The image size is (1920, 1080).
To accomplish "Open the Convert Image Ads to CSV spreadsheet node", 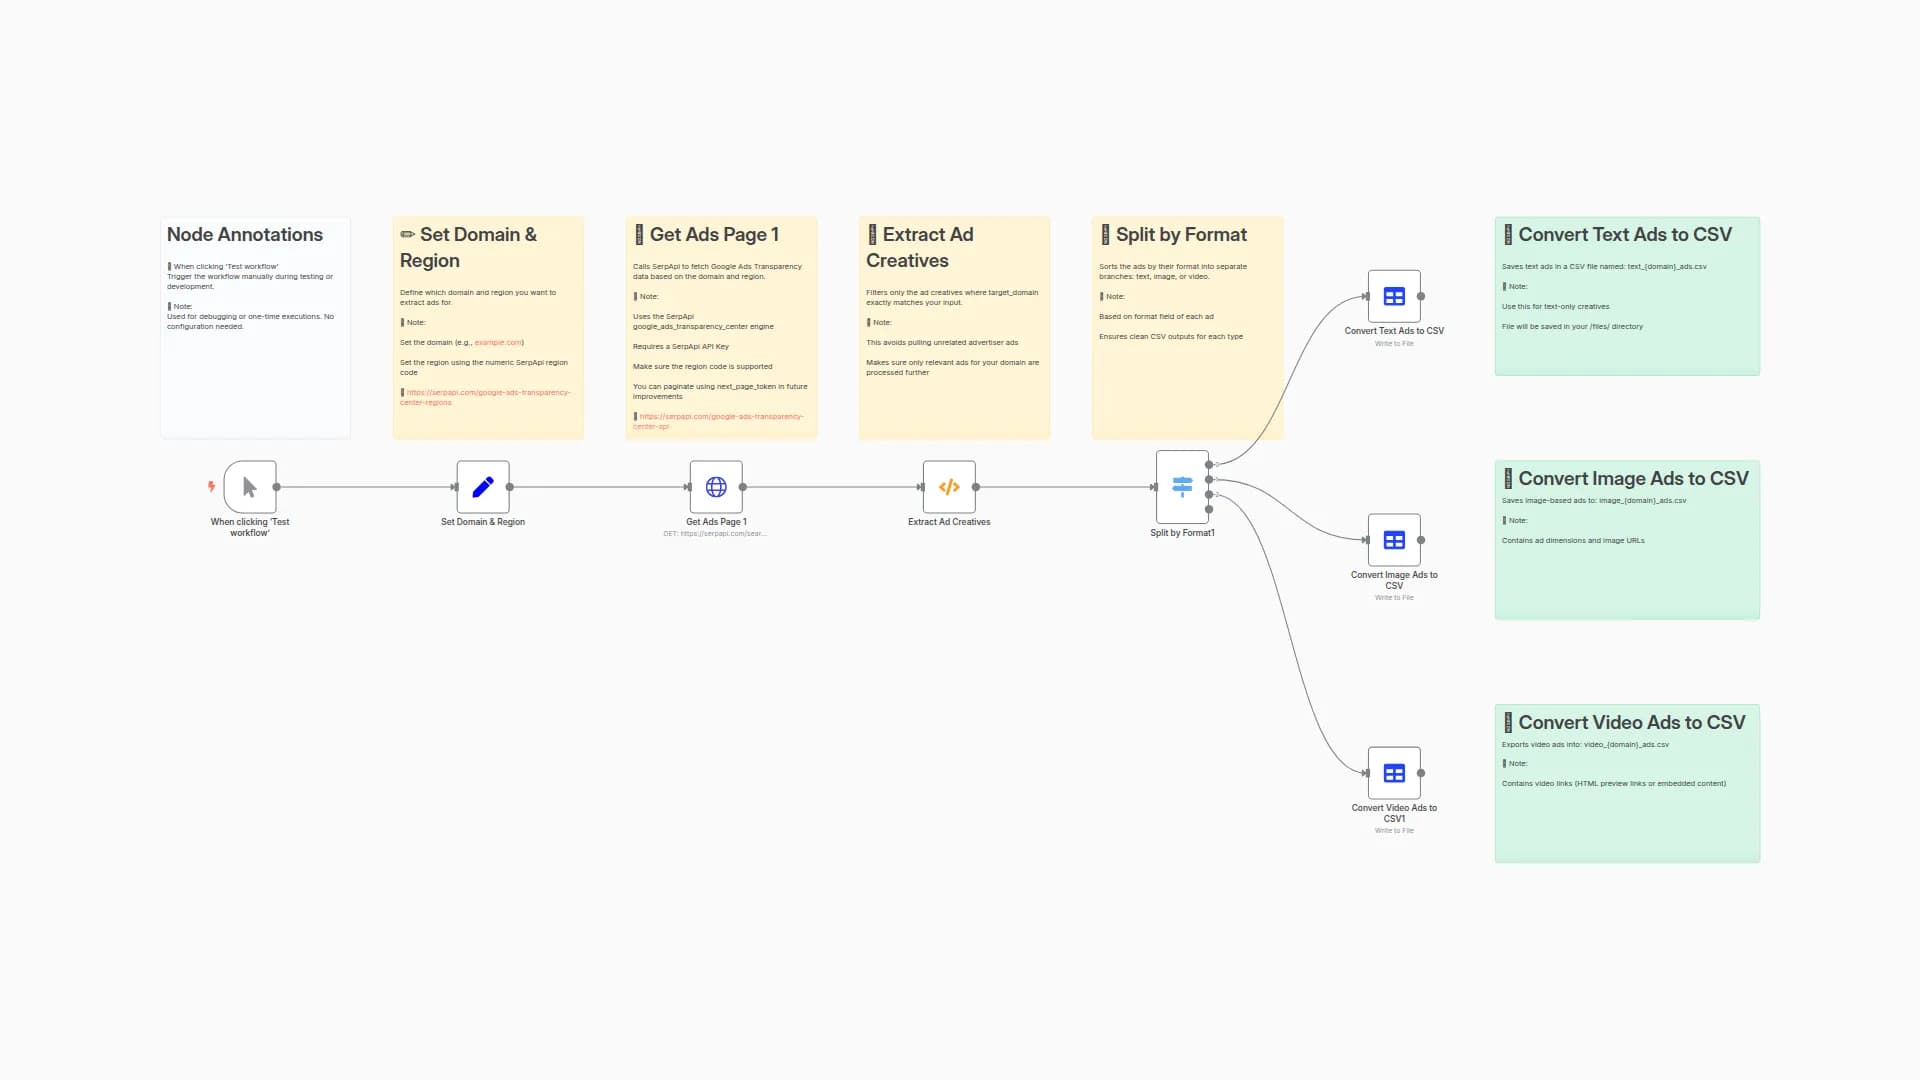I will click(1394, 540).
